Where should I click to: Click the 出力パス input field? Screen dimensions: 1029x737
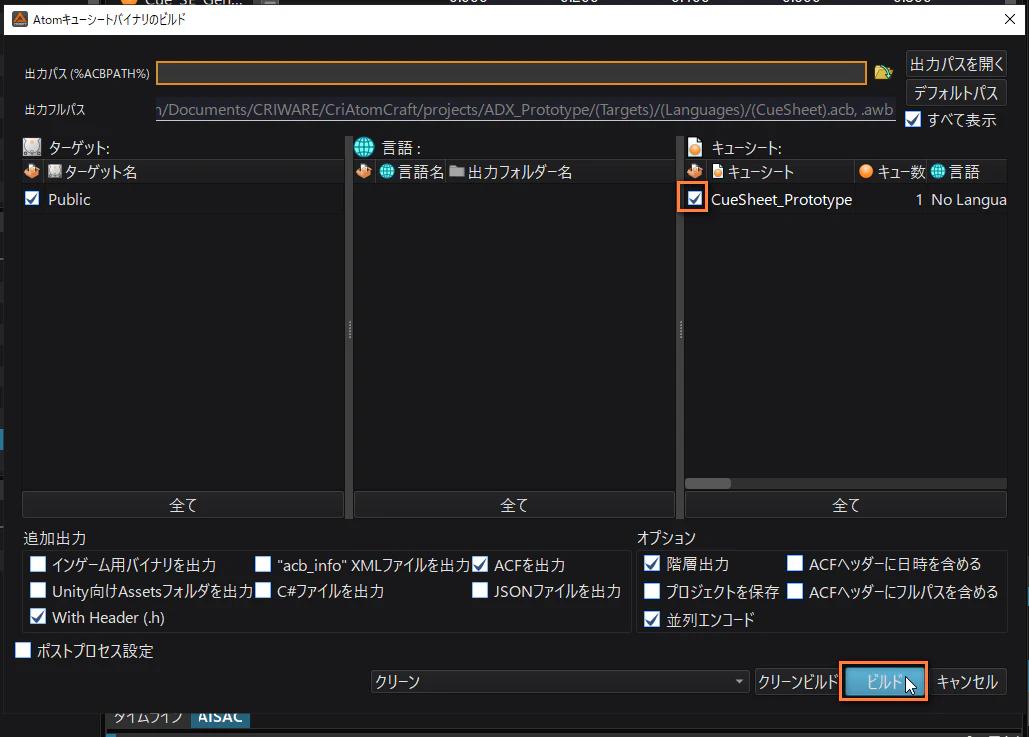click(511, 73)
